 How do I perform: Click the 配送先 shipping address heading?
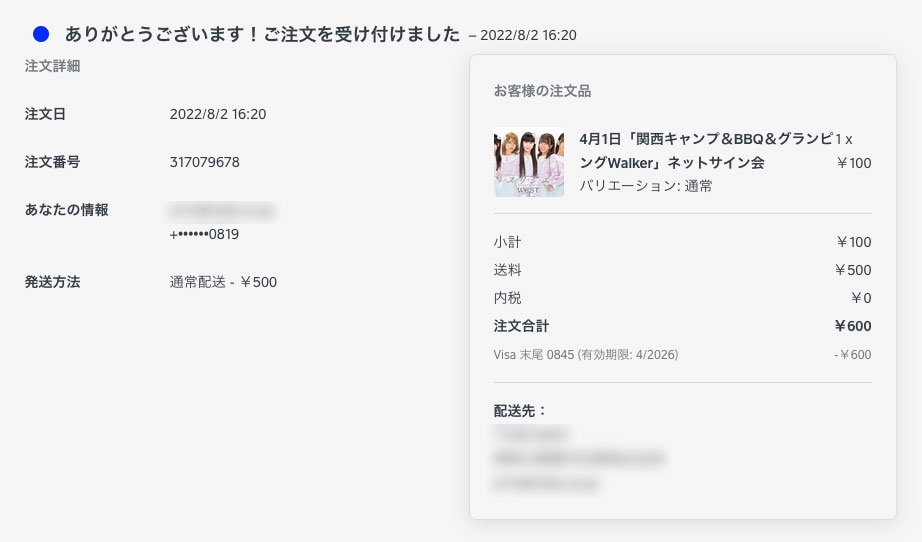click(x=521, y=410)
